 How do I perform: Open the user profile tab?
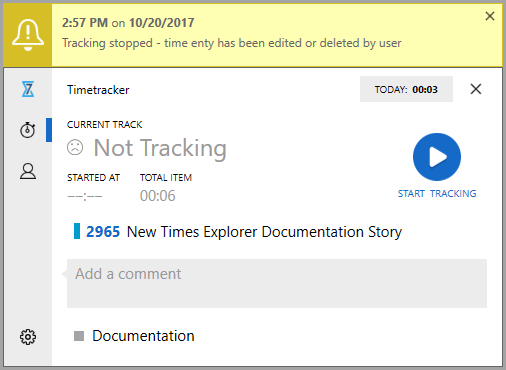(x=28, y=171)
